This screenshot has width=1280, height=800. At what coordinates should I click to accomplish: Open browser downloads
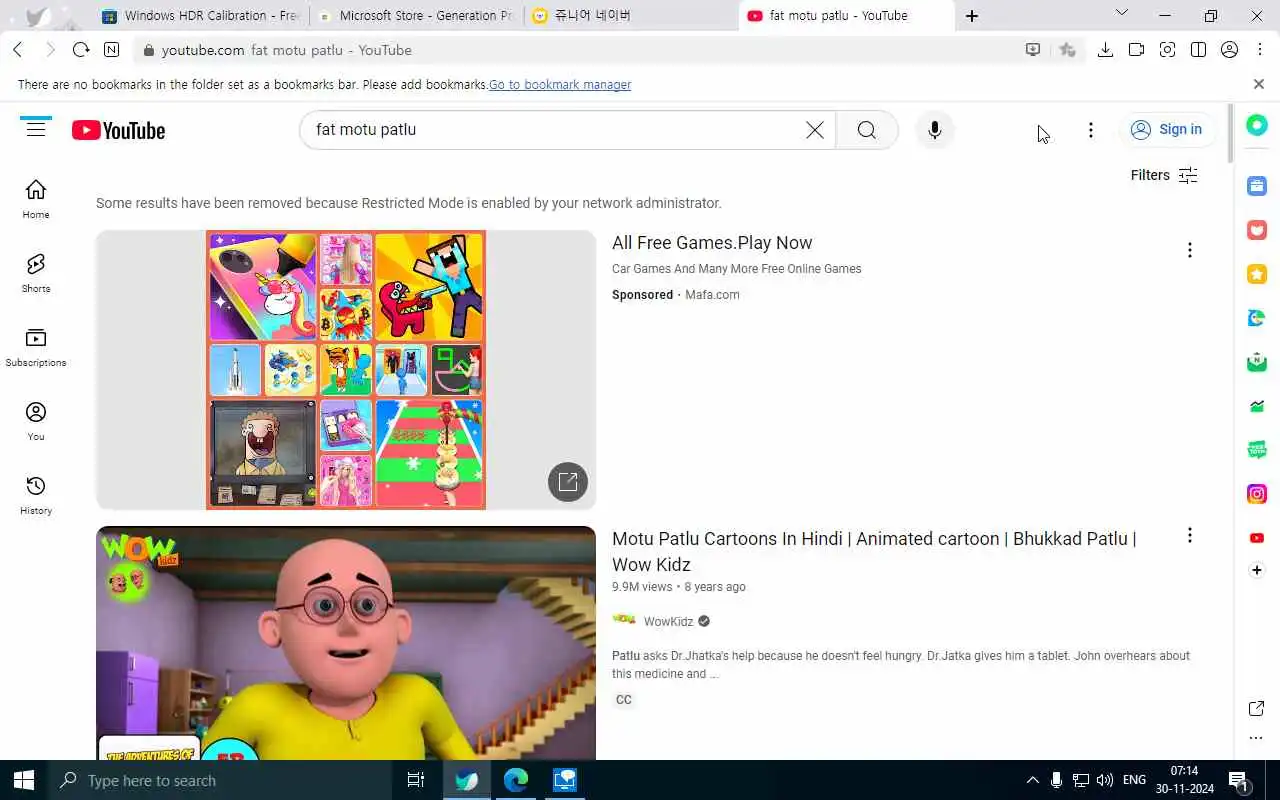coord(1105,50)
